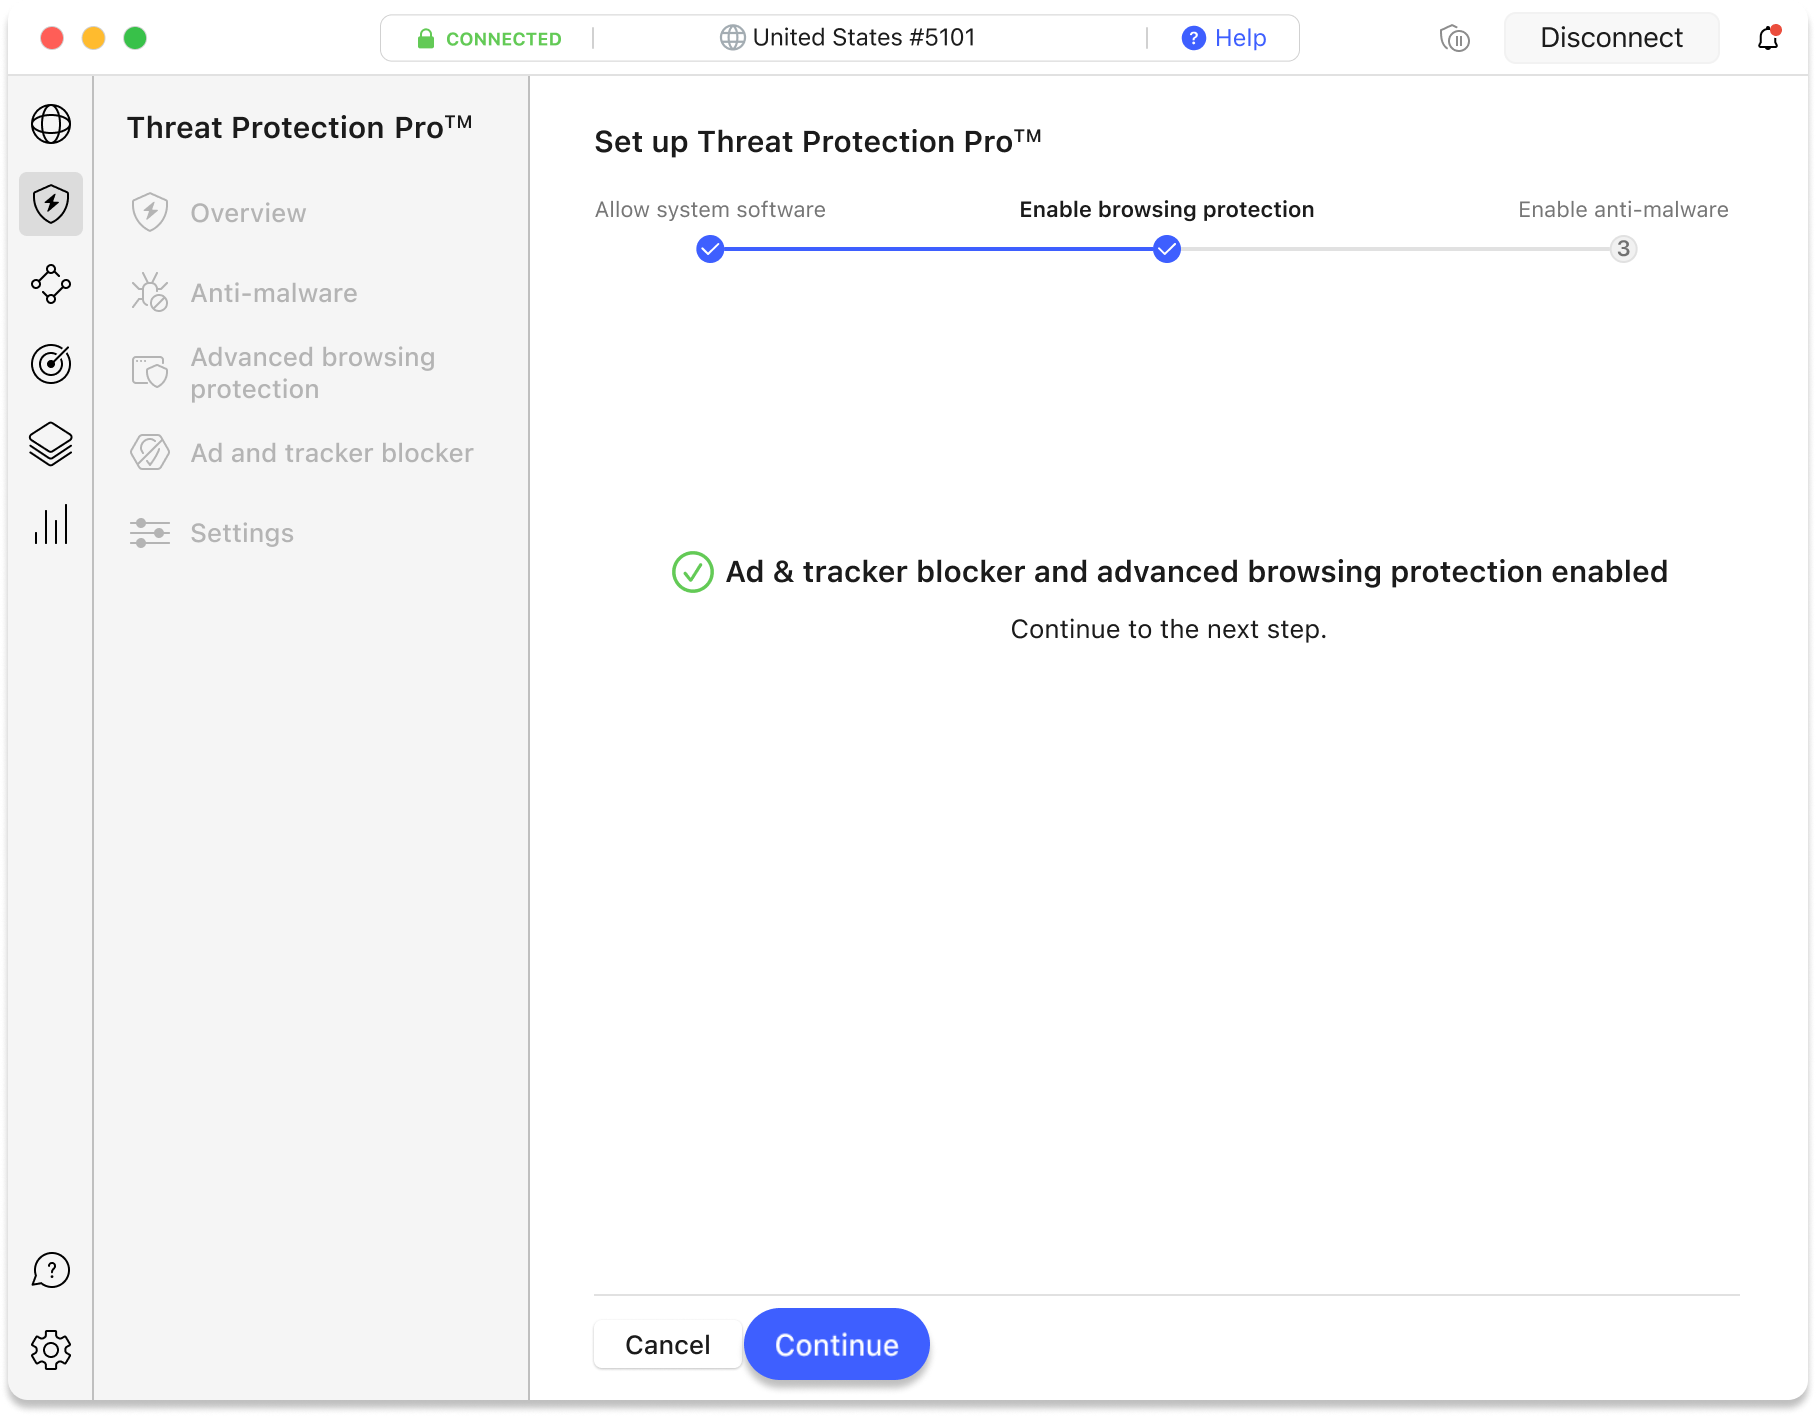Open Advanced browsing protection section
This screenshot has height=1416, width=1816.
click(312, 373)
